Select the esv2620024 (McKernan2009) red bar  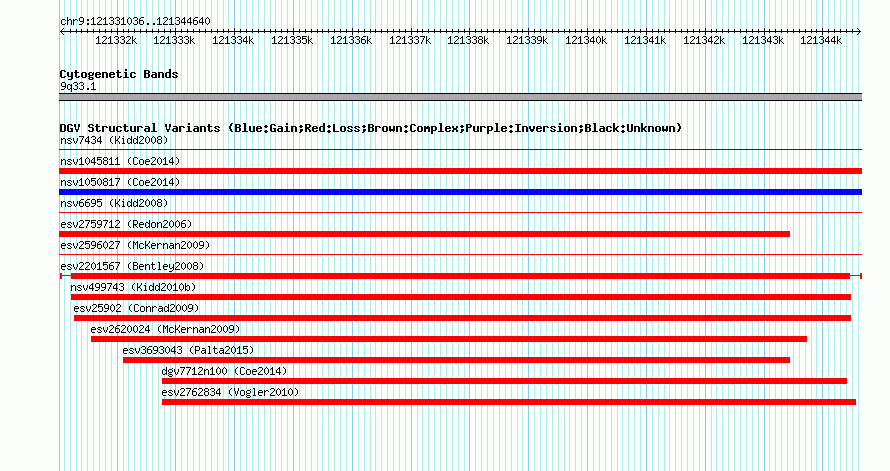coord(449,339)
